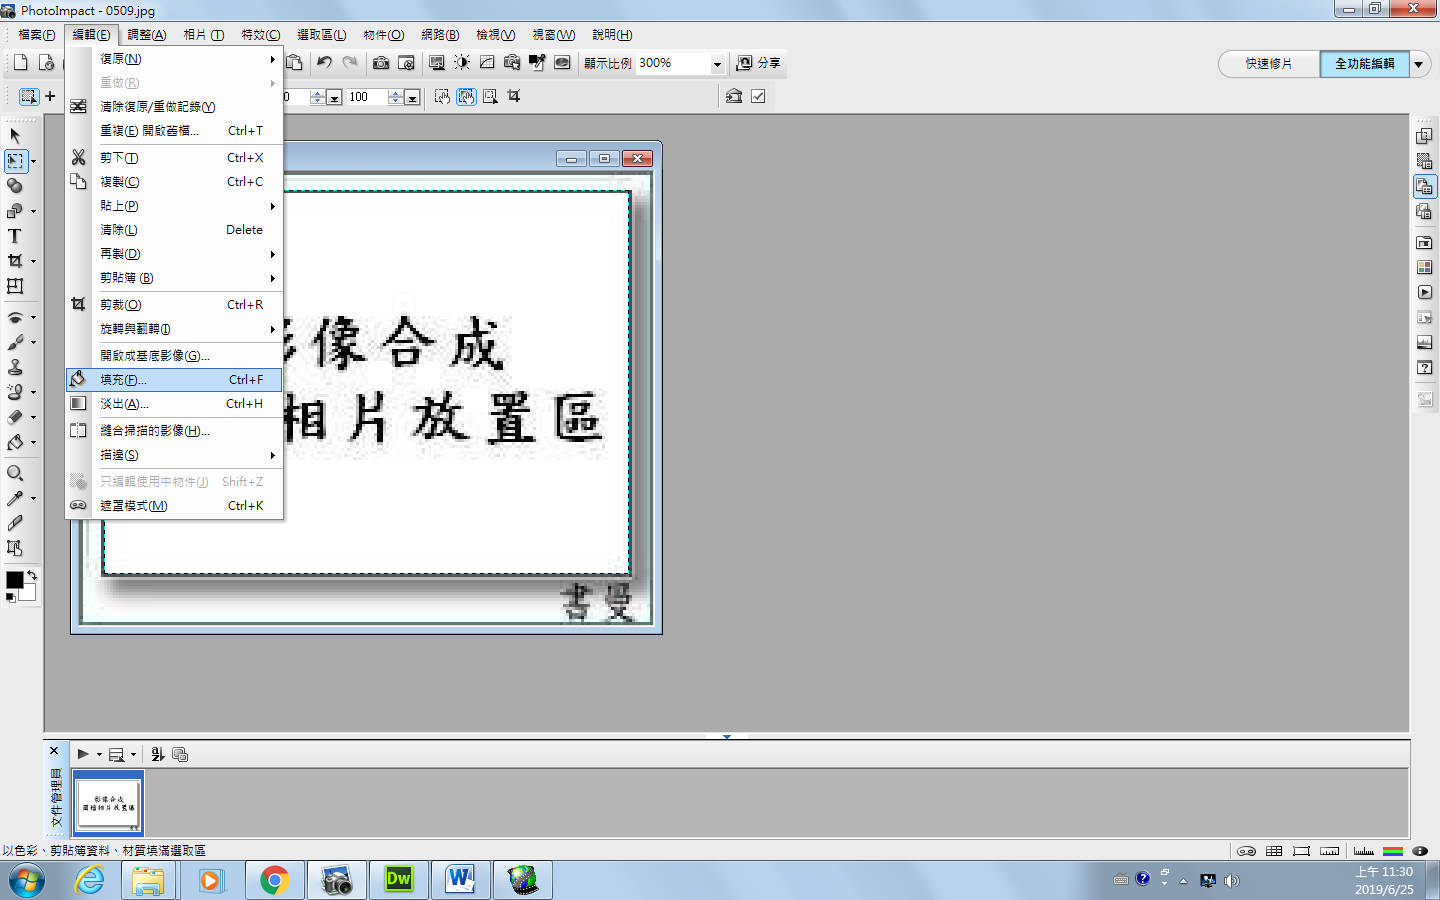Click the brightness sun icon
The width and height of the screenshot is (1440, 900).
[x=462, y=63]
